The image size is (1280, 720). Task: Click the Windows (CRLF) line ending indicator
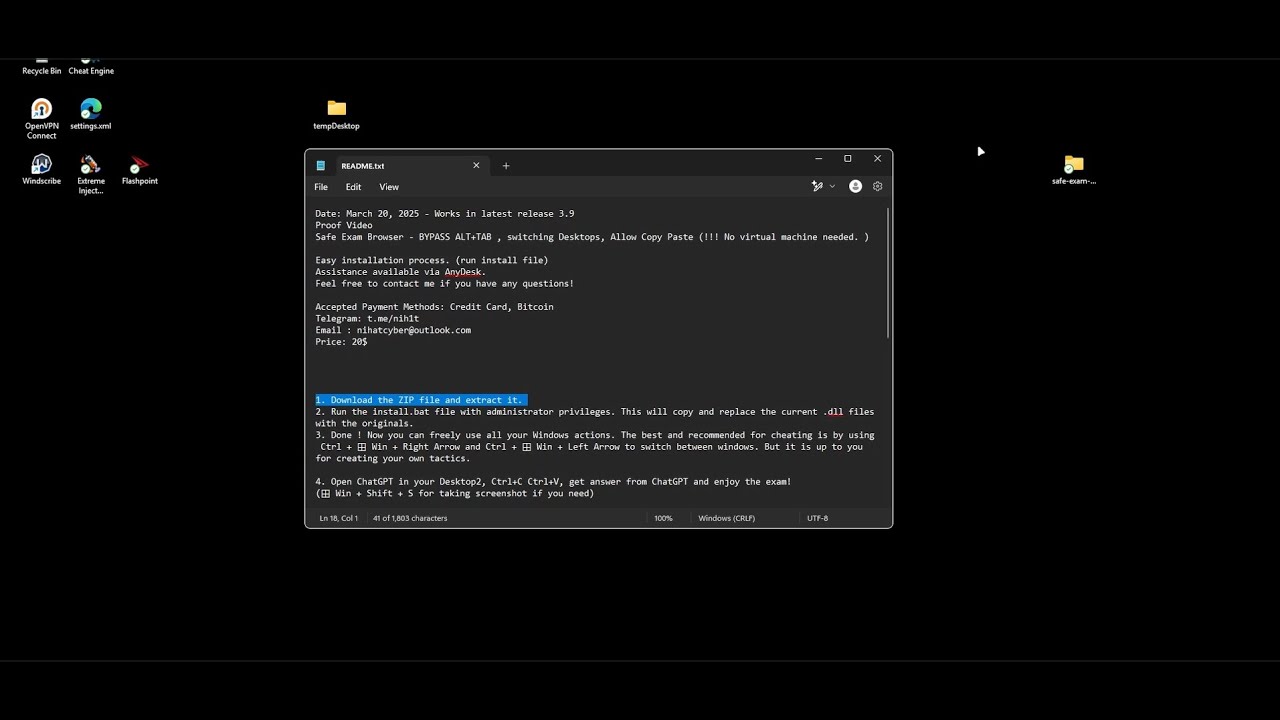tap(727, 518)
